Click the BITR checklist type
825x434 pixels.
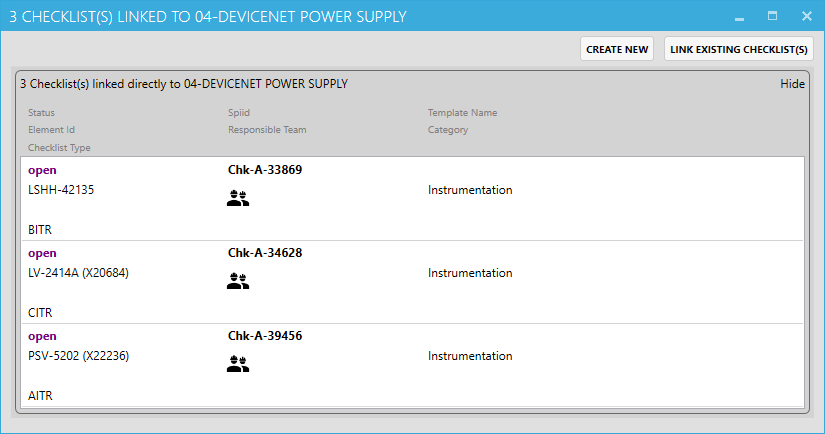coord(40,229)
